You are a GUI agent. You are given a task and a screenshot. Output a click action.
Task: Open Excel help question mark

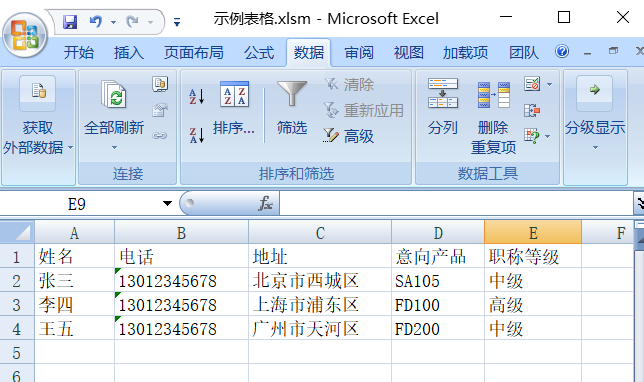562,51
